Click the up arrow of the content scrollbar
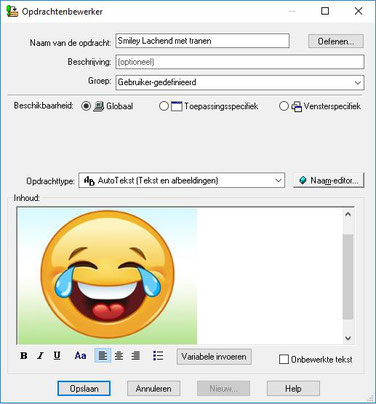Image resolution: width=376 pixels, height=404 pixels. (x=348, y=214)
